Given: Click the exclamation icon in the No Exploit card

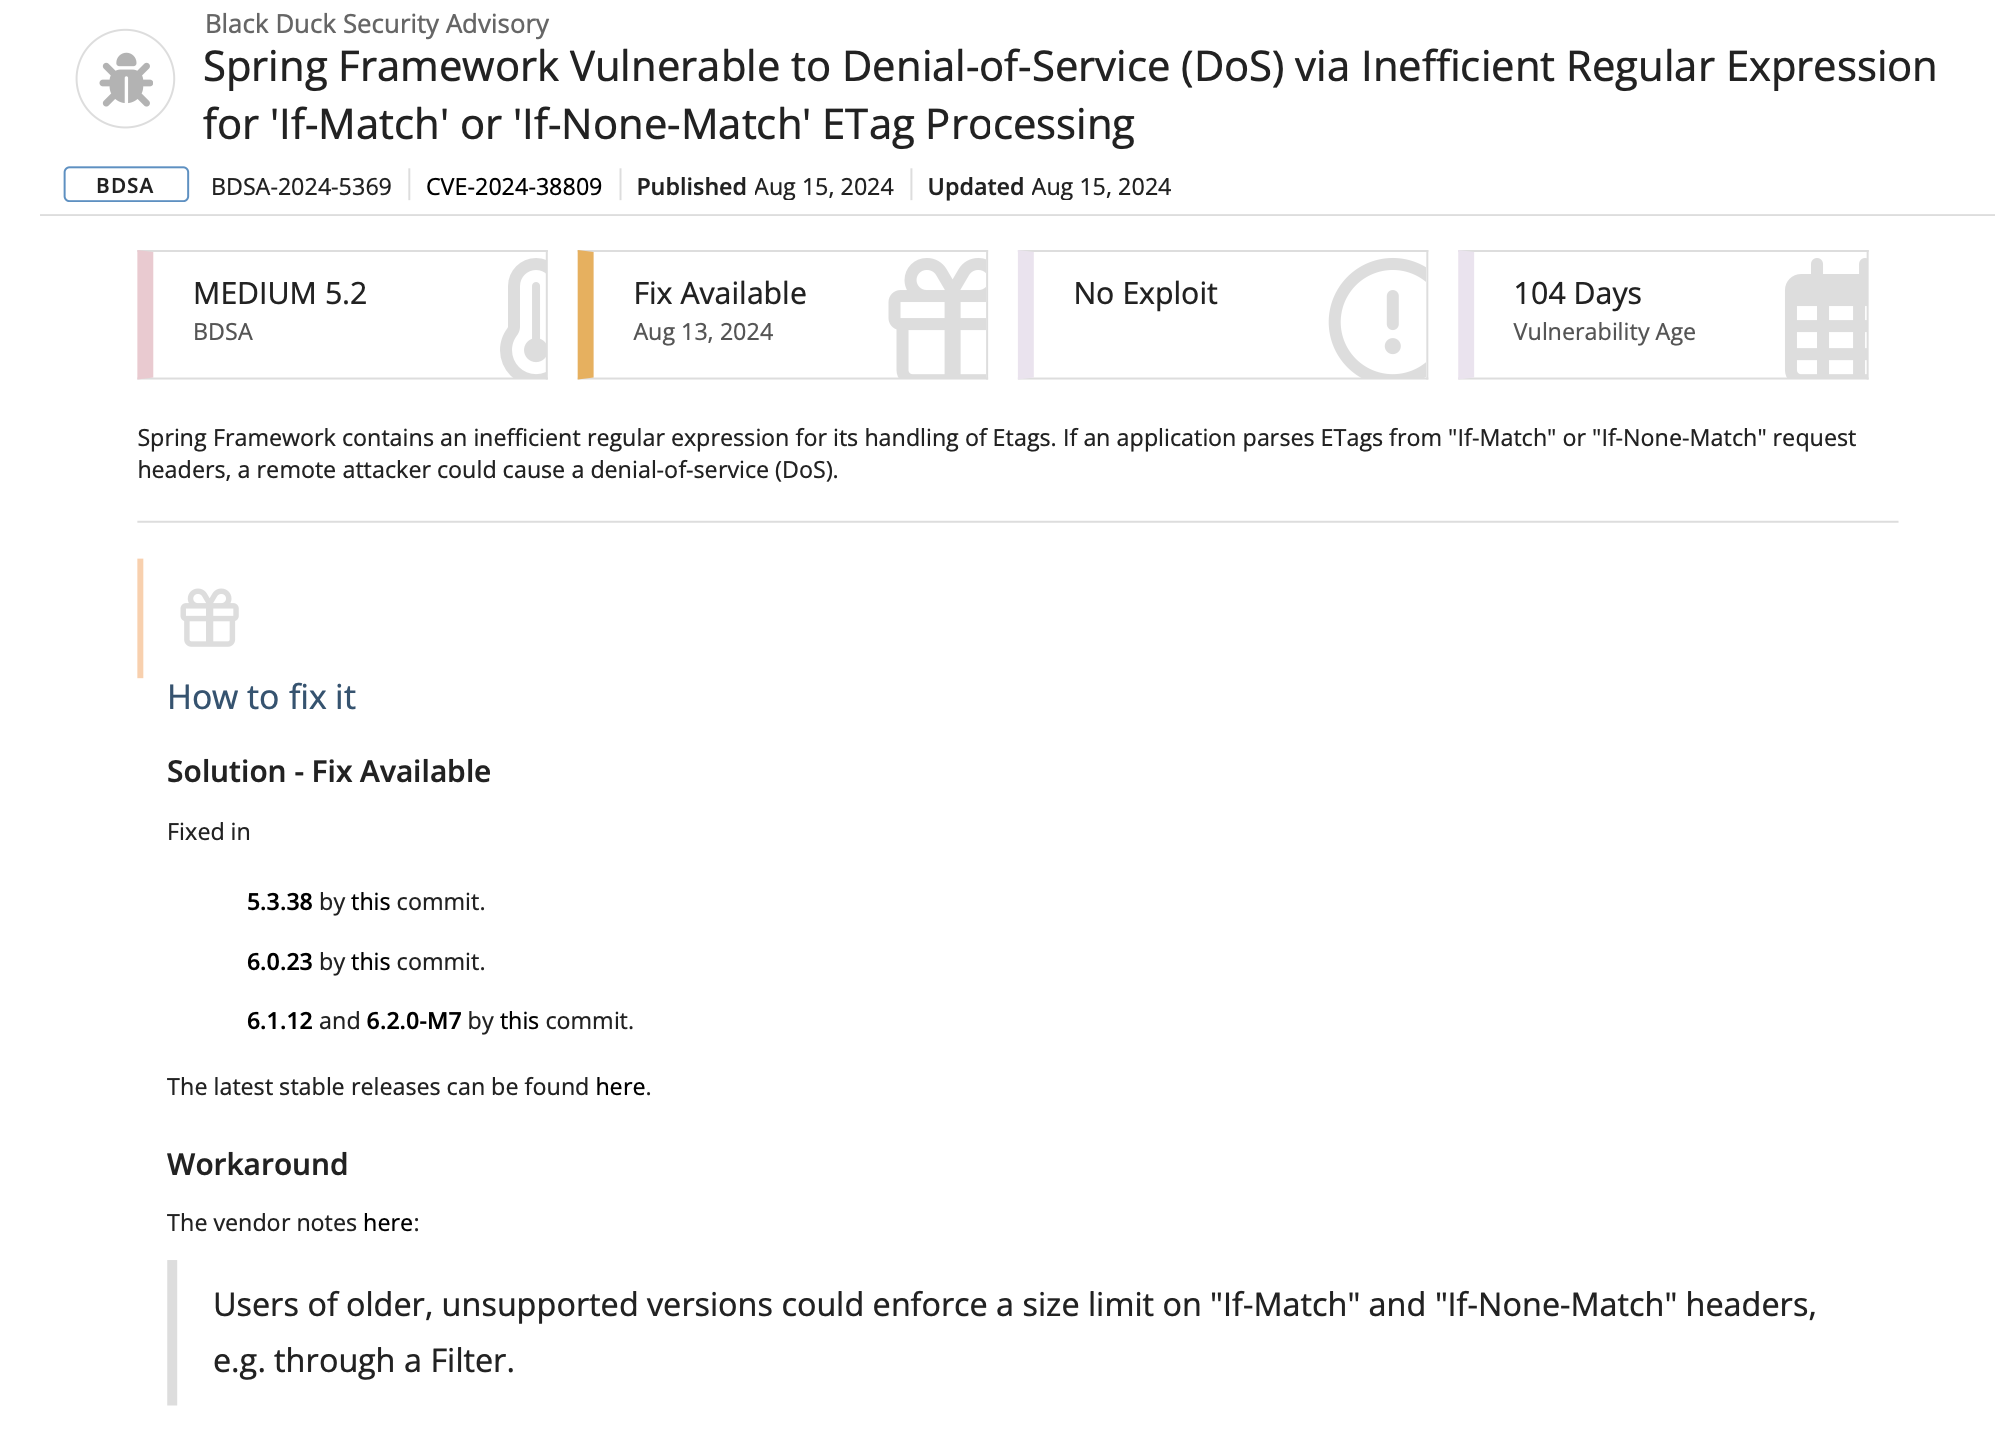Looking at the screenshot, I should pyautogui.click(x=1378, y=318).
